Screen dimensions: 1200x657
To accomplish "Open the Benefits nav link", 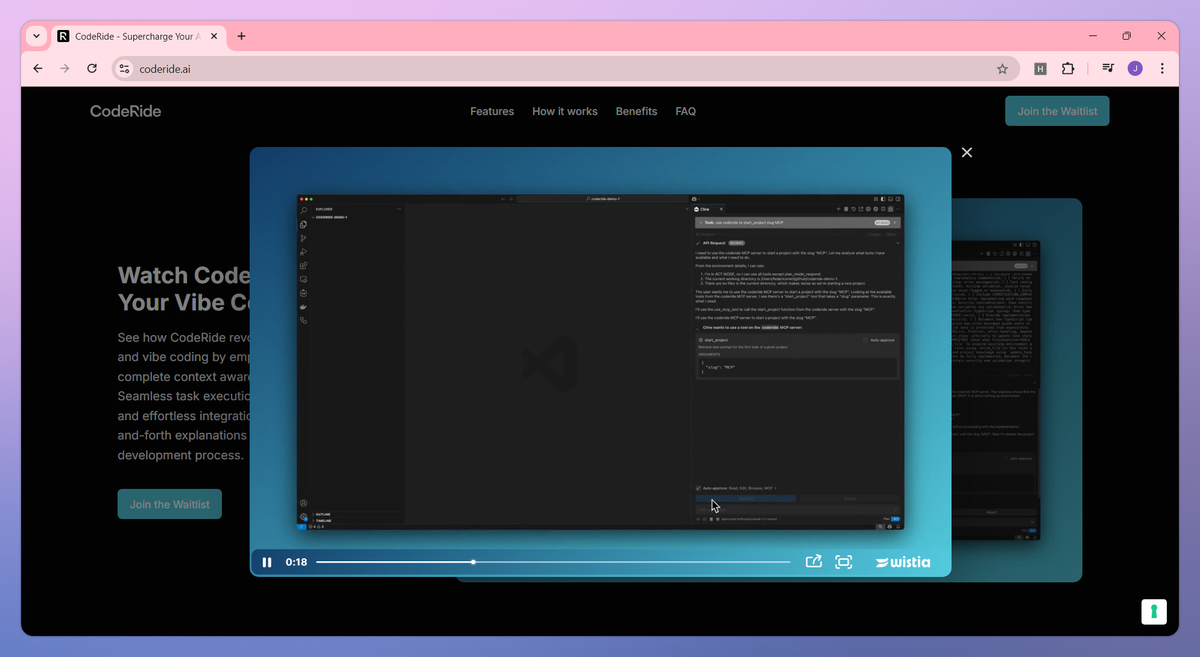I will tap(637, 111).
